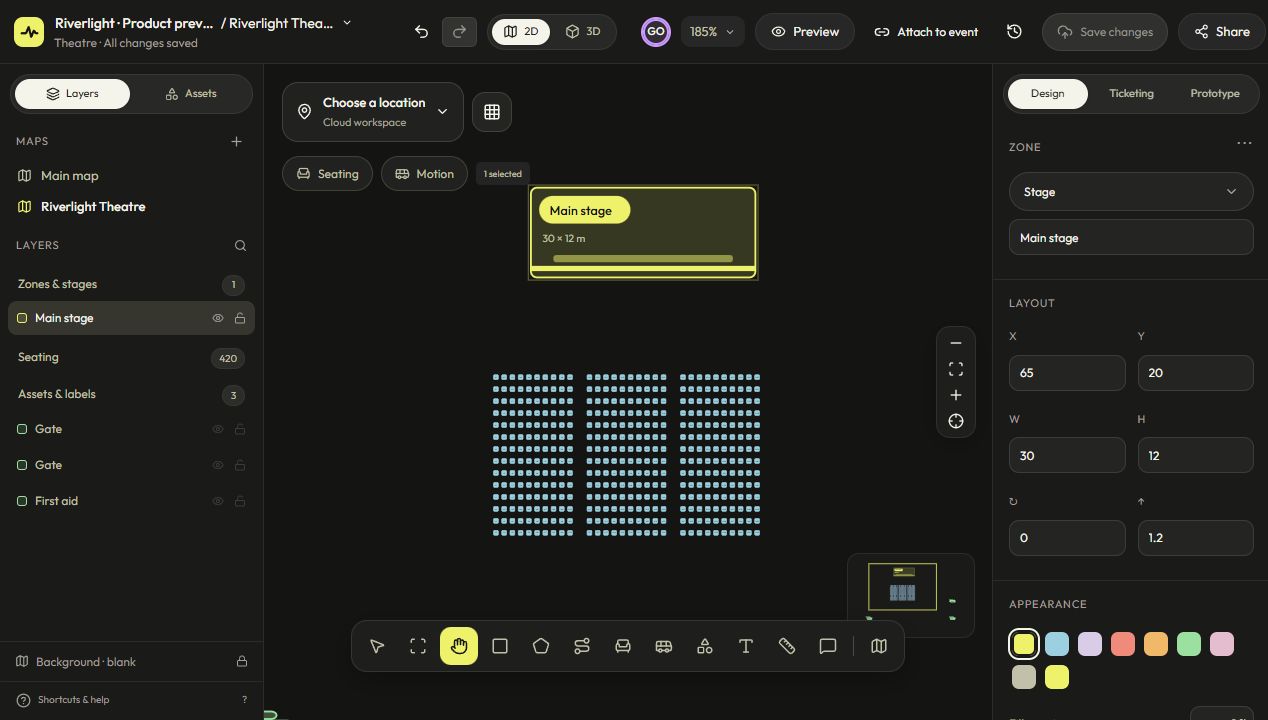Show the first Gate layer
Screen dimensions: 1268x720
point(217,429)
